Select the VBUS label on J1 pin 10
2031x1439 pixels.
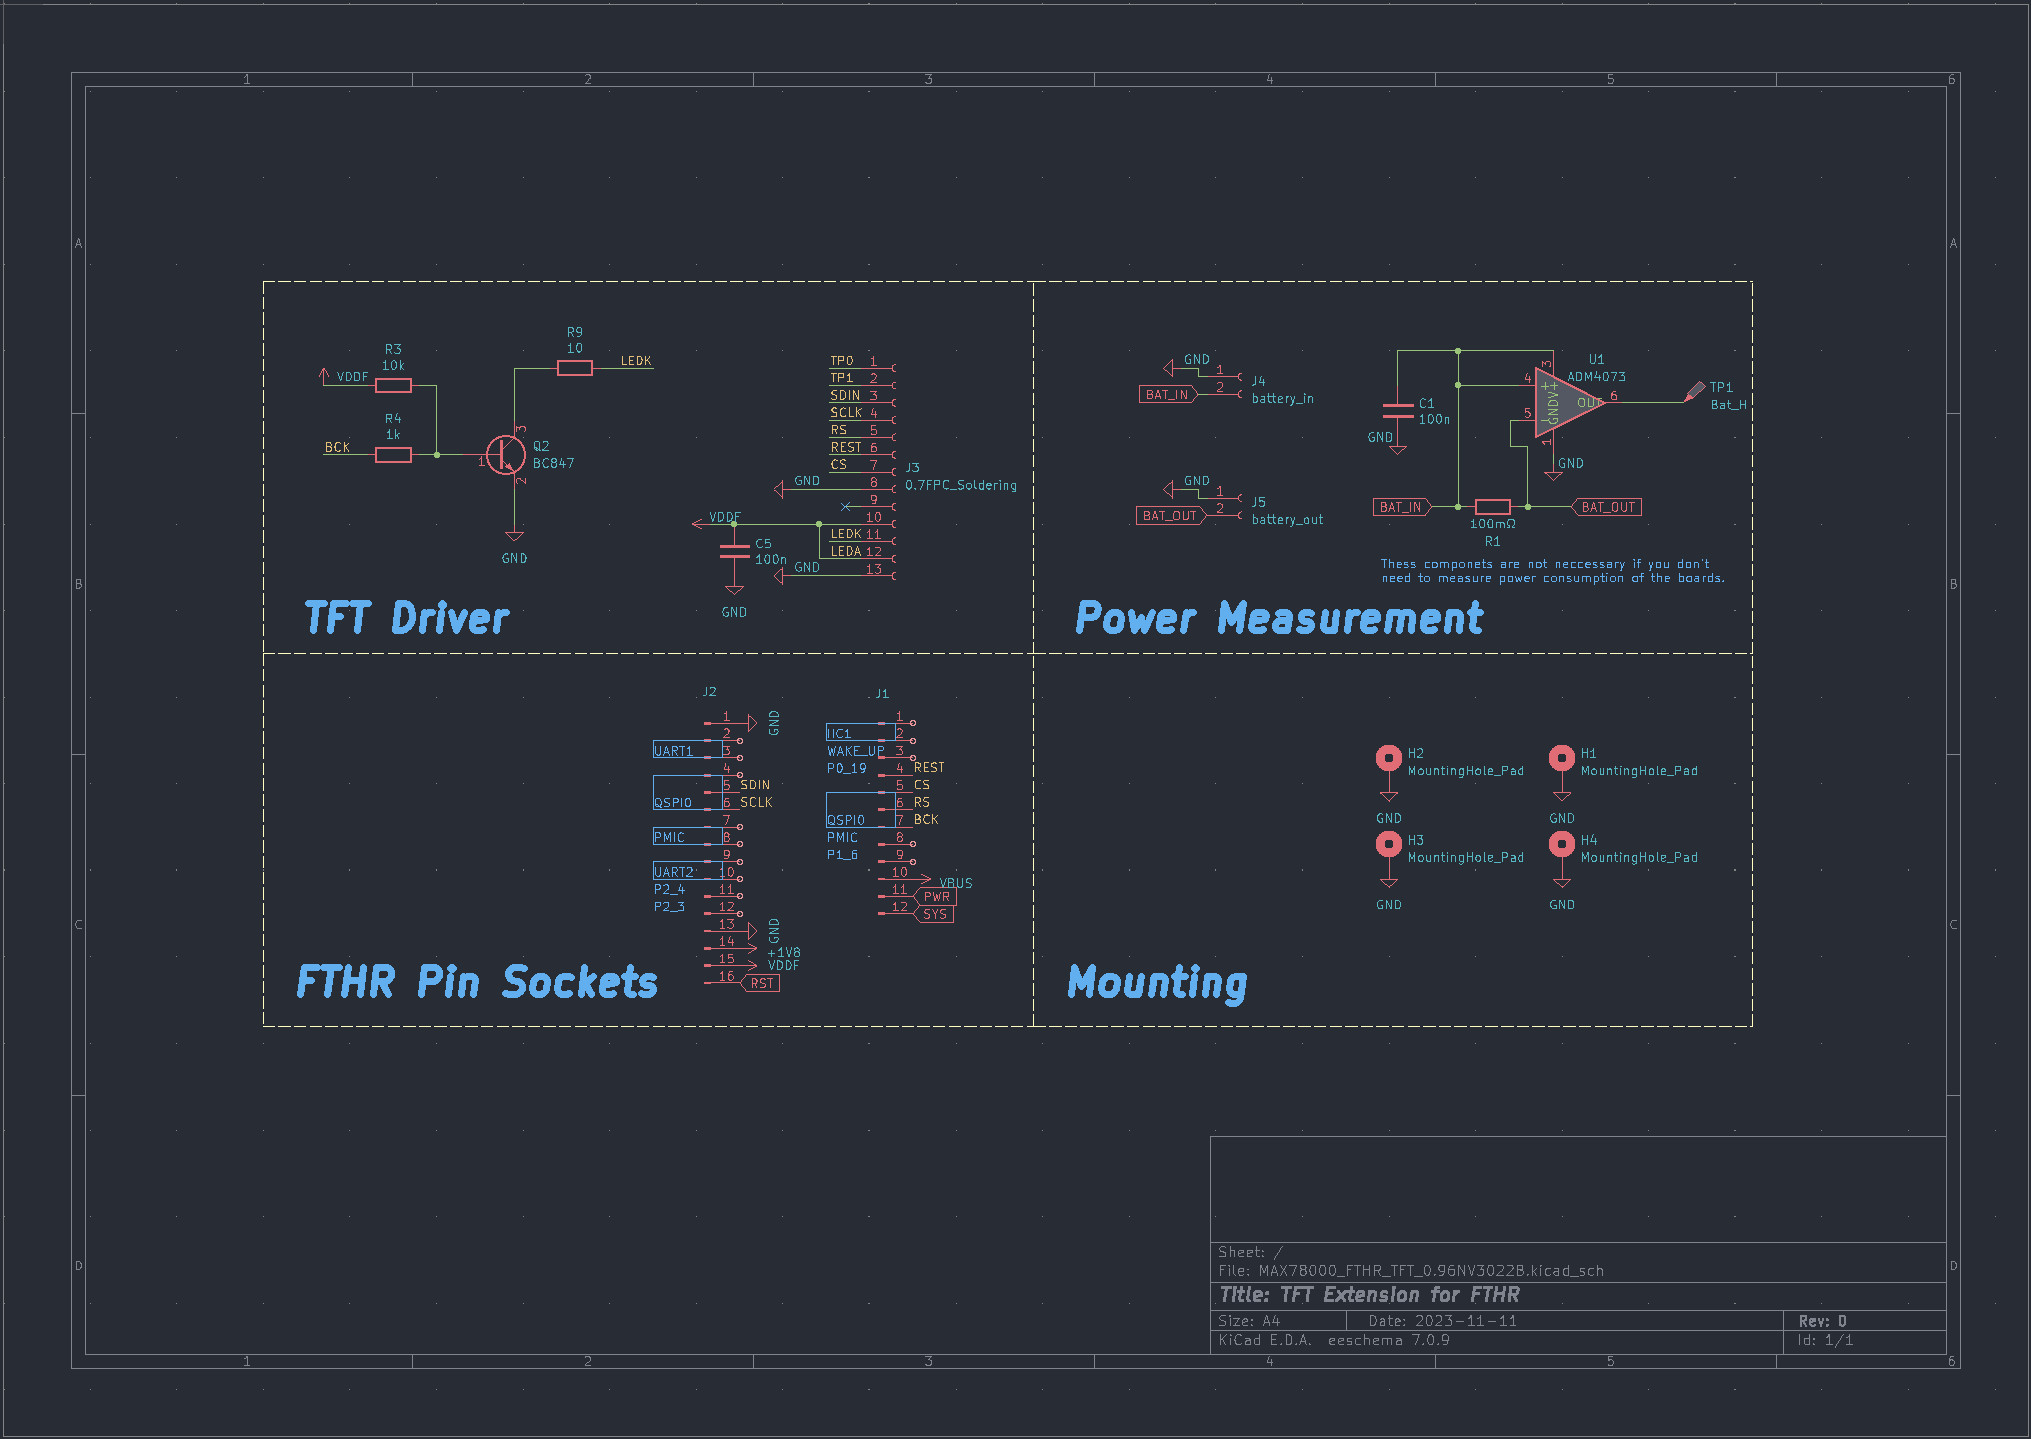[956, 883]
